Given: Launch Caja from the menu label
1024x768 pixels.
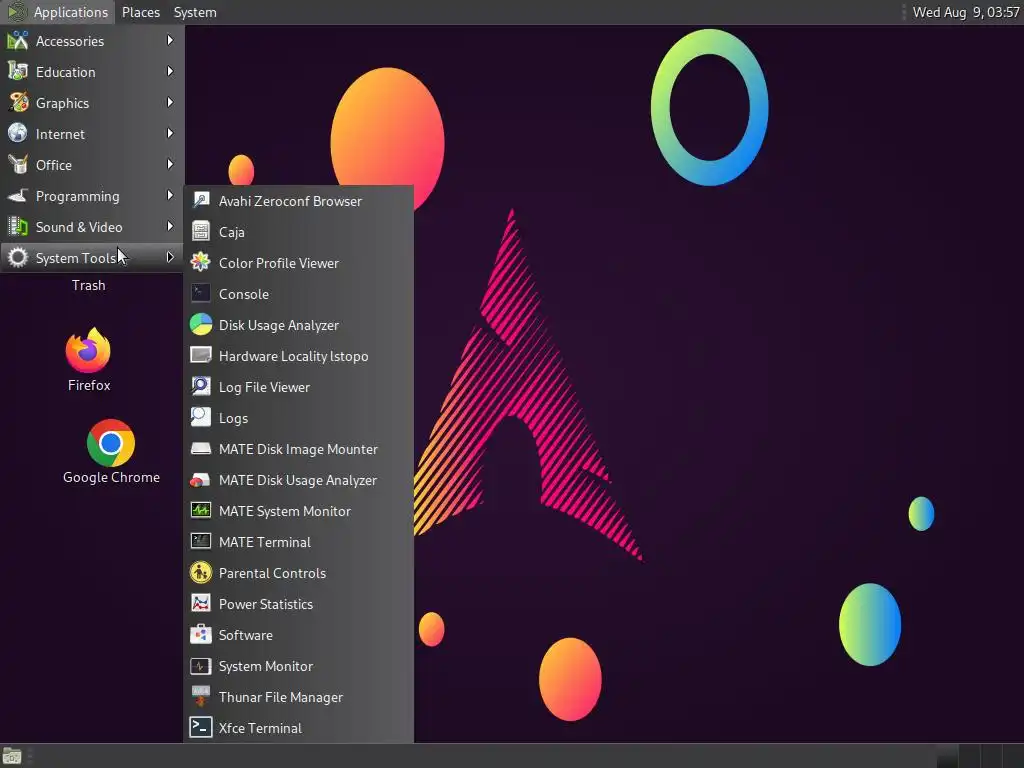Looking at the screenshot, I should pos(231,232).
